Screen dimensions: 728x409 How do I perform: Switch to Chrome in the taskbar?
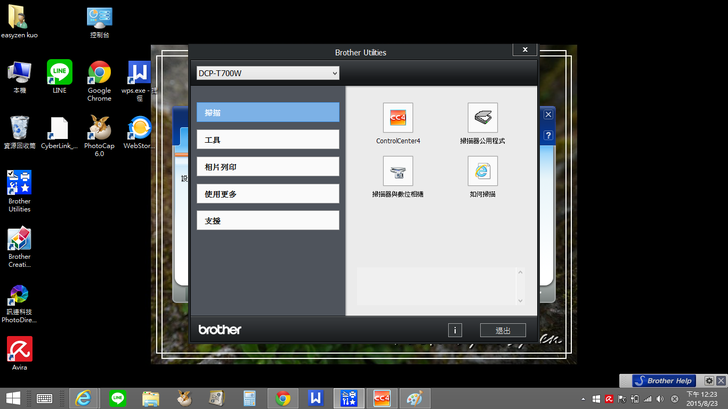pos(283,398)
